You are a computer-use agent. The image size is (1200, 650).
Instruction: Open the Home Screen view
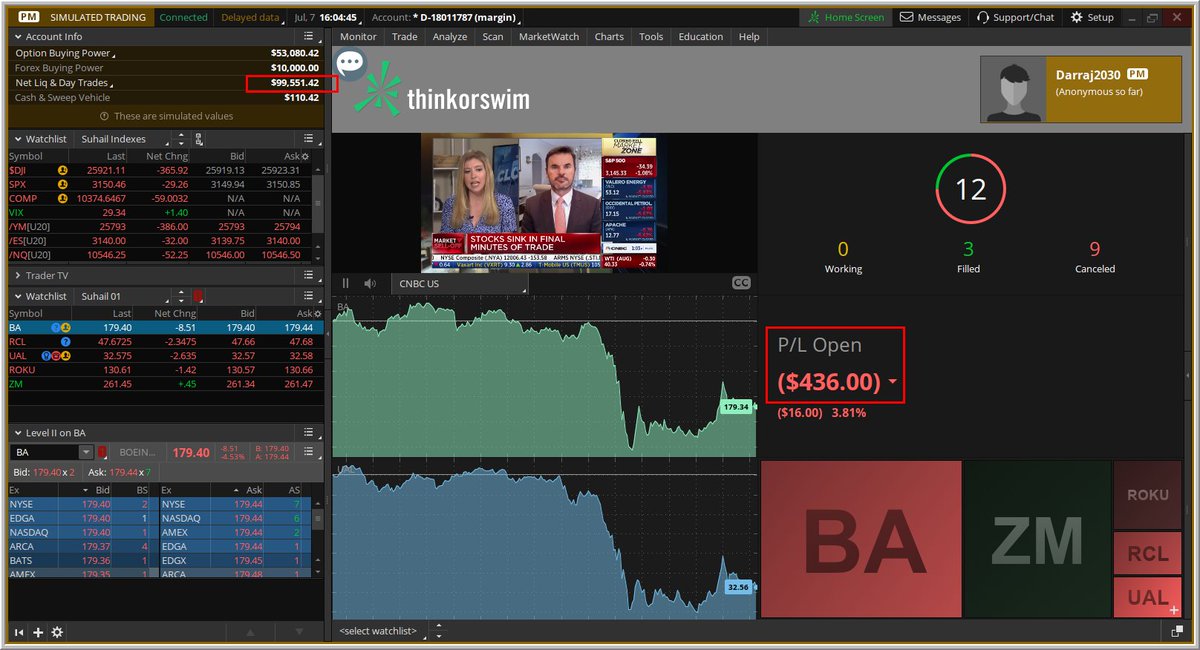[x=846, y=17]
